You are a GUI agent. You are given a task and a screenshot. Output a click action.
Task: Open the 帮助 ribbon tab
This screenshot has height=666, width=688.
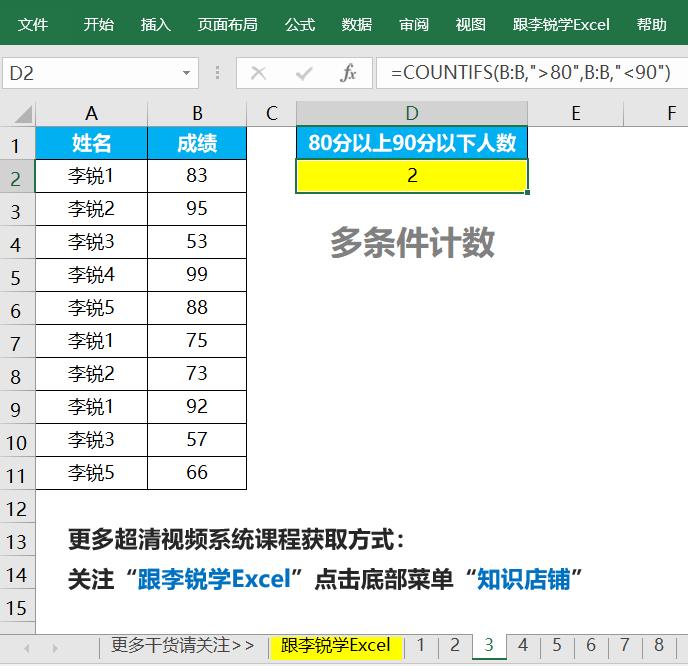(x=652, y=24)
